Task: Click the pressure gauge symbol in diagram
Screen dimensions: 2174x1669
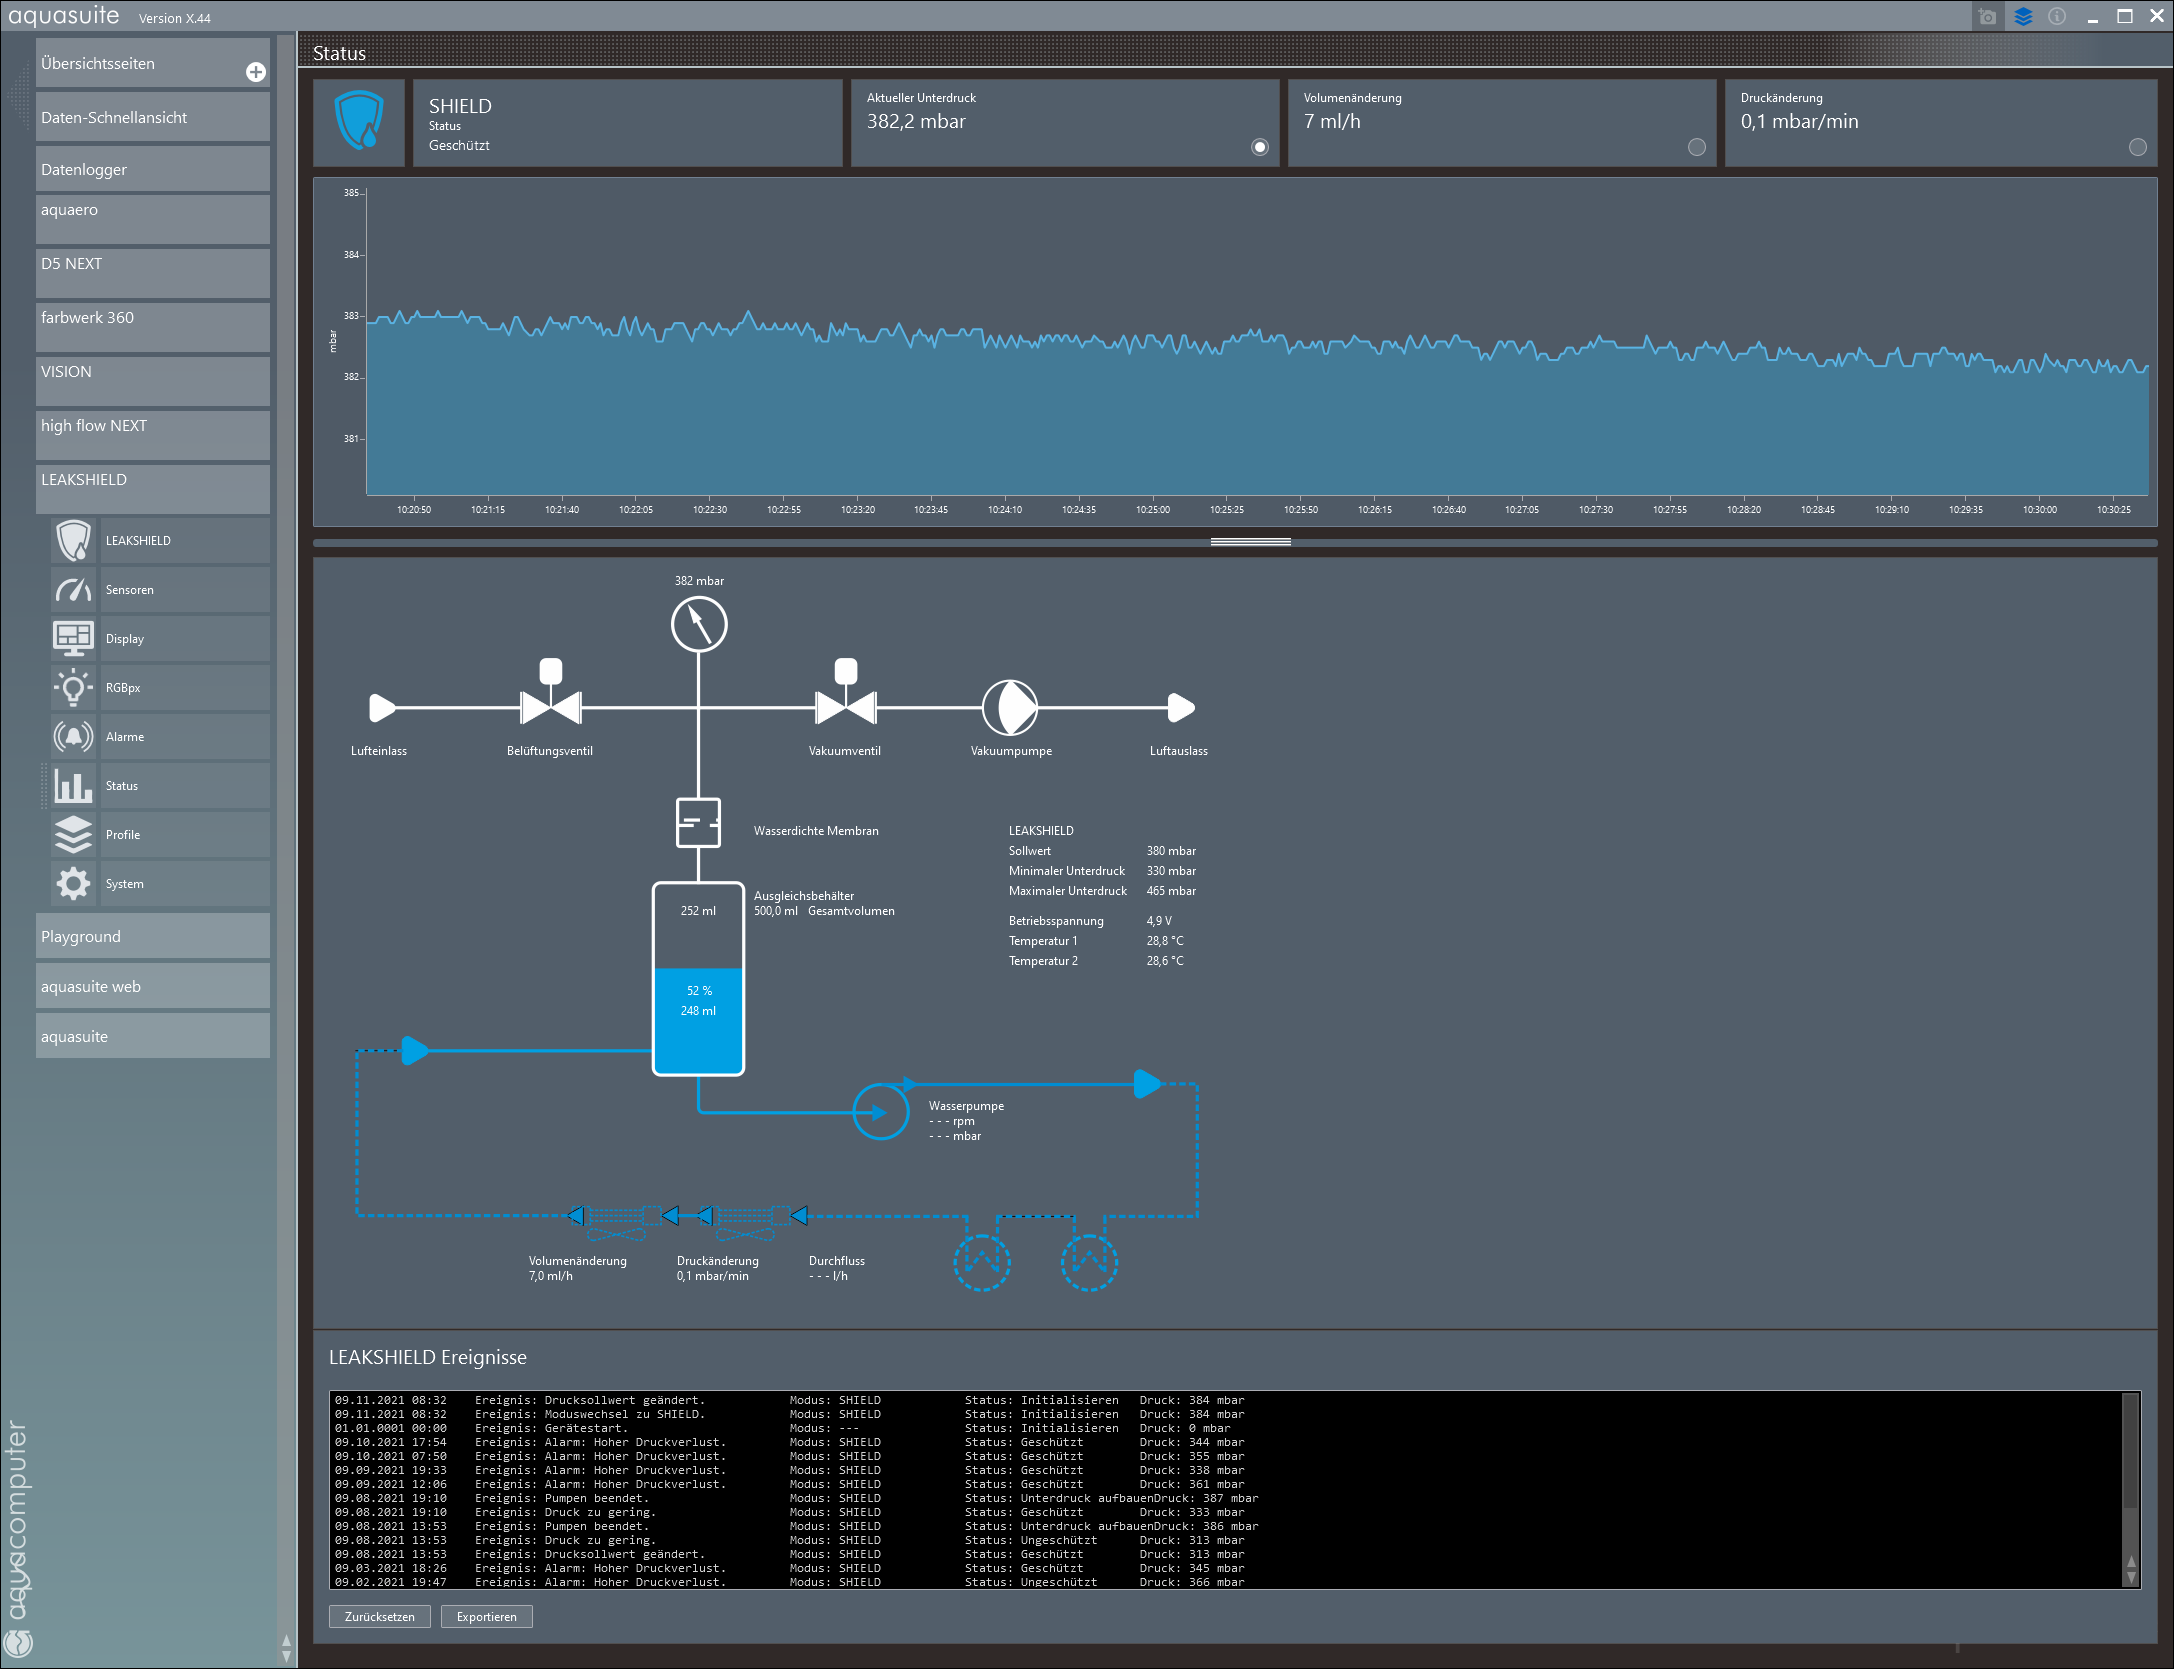Action: tap(699, 624)
